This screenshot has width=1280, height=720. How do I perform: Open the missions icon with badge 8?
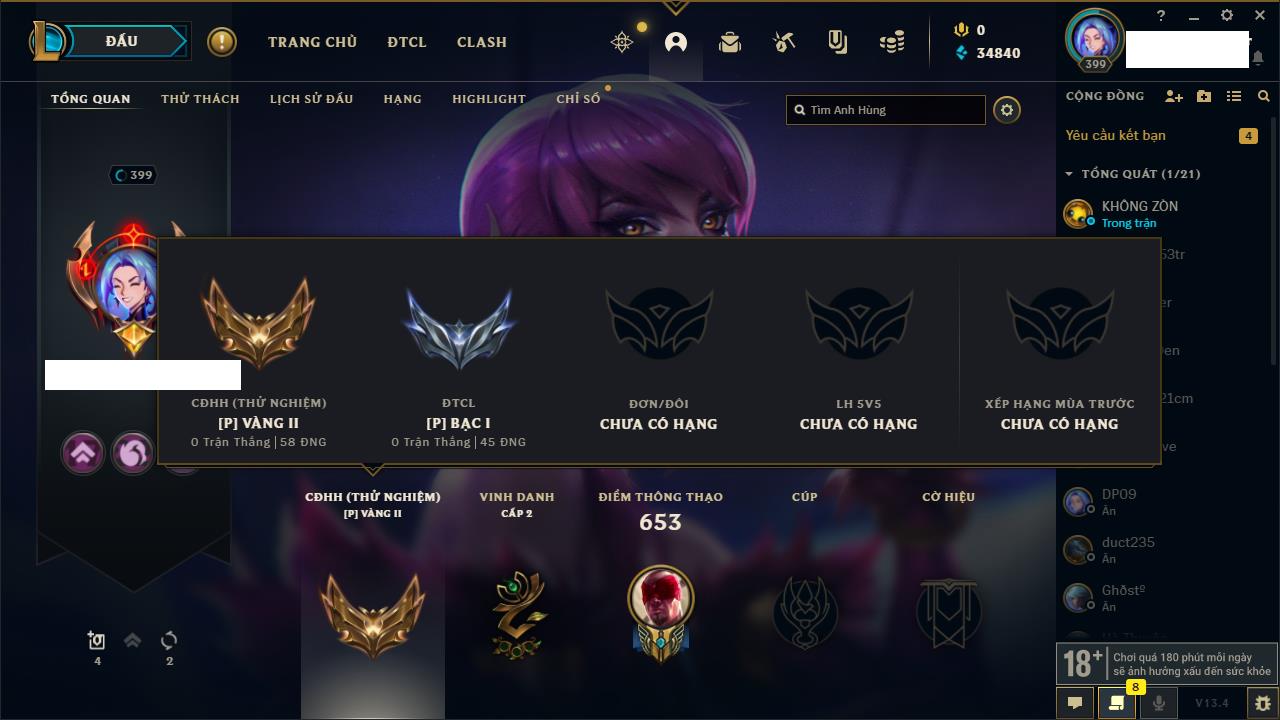pyautogui.click(x=1116, y=703)
